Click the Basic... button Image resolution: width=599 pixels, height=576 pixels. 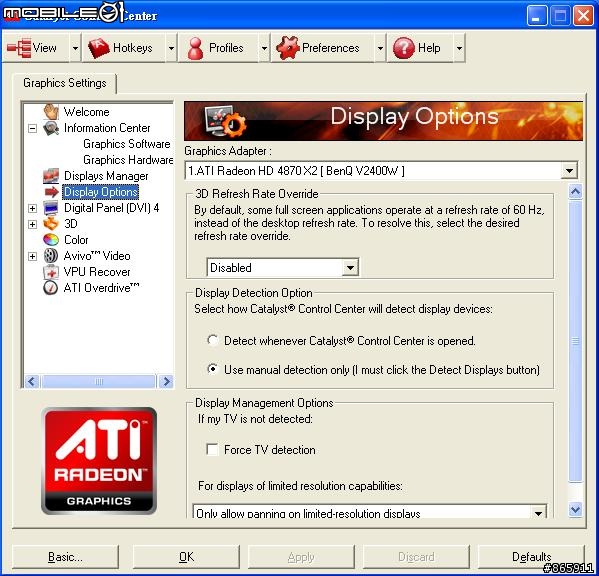pyautogui.click(x=65, y=557)
